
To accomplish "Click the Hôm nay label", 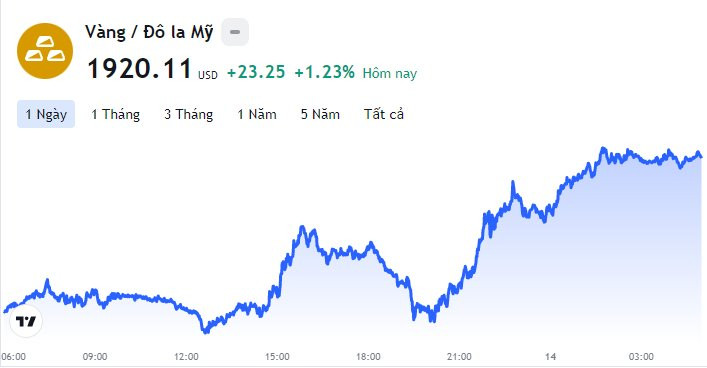I will 390,73.
